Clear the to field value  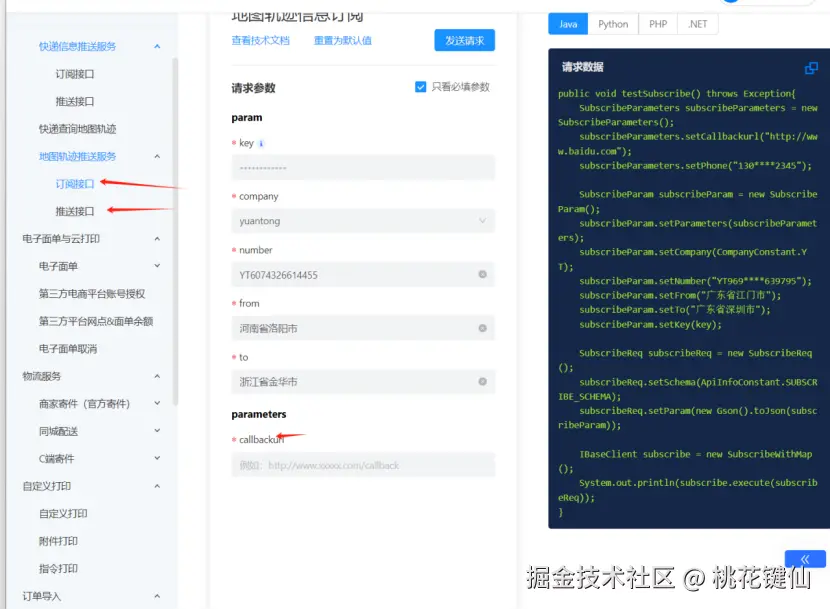(x=482, y=382)
